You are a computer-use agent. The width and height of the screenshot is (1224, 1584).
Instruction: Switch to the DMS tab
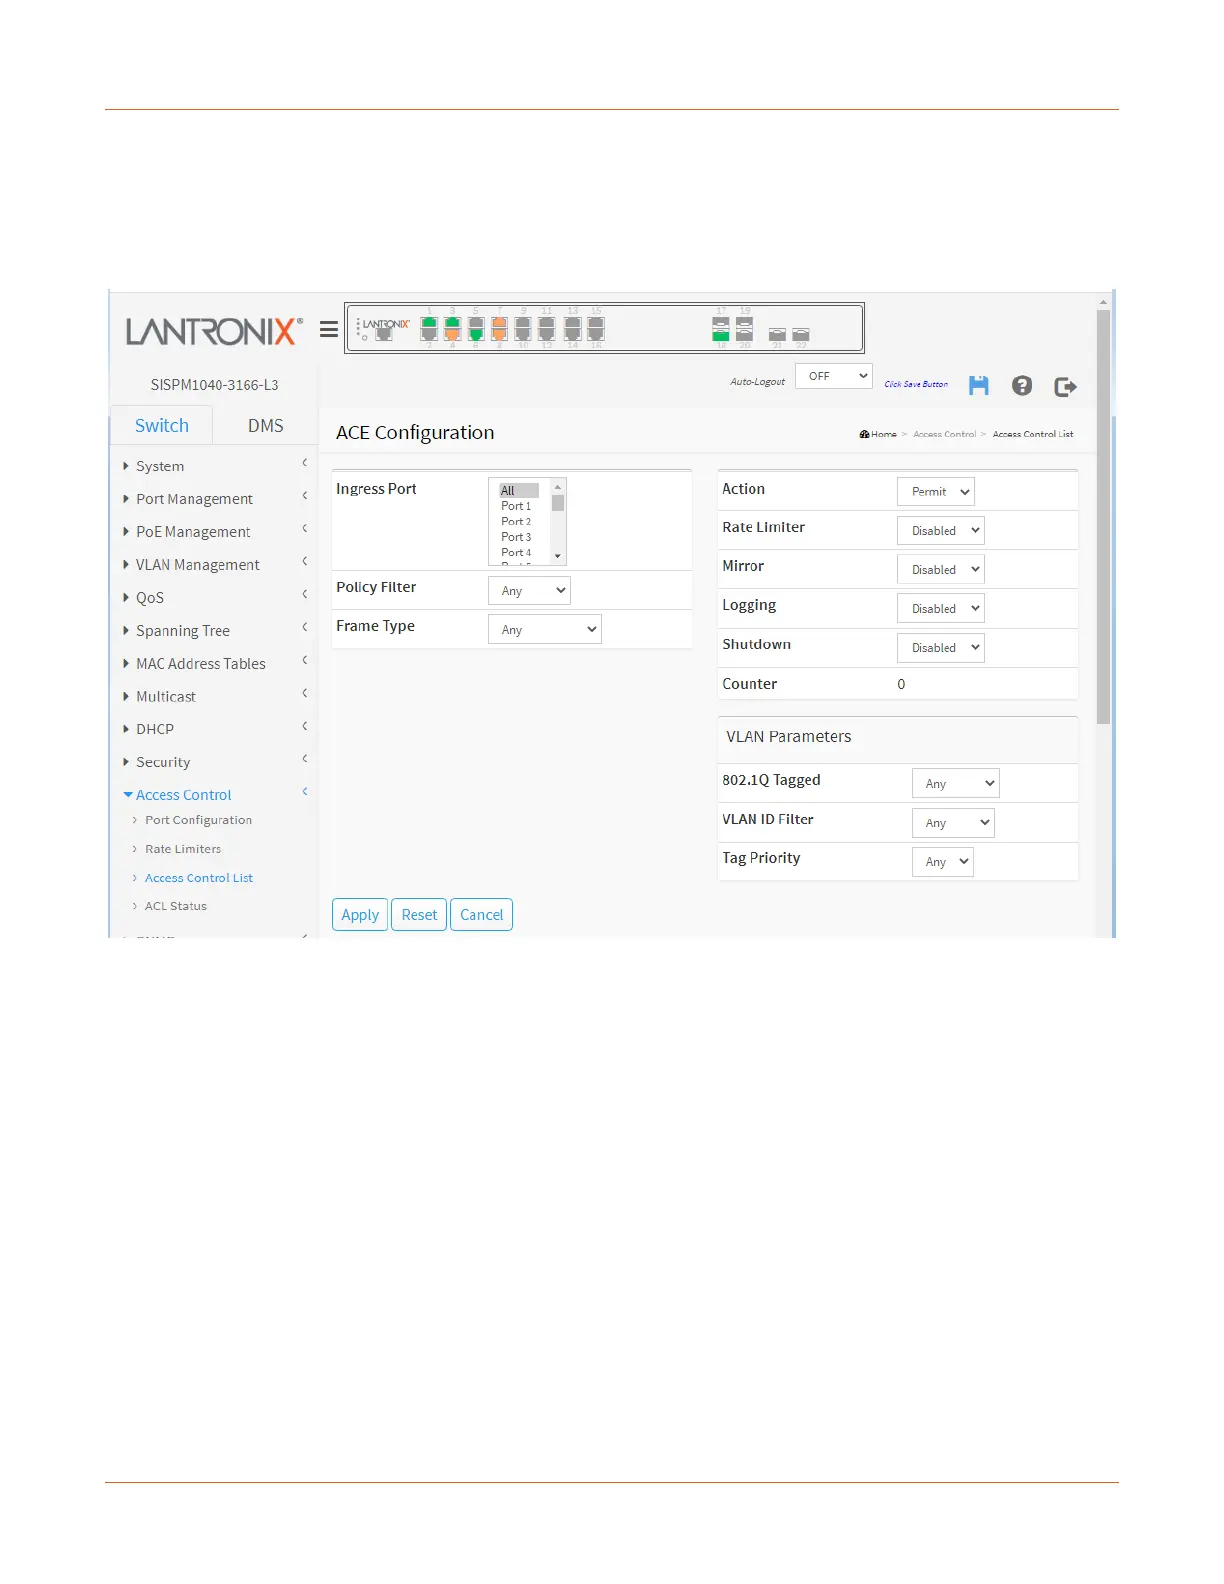tap(266, 425)
